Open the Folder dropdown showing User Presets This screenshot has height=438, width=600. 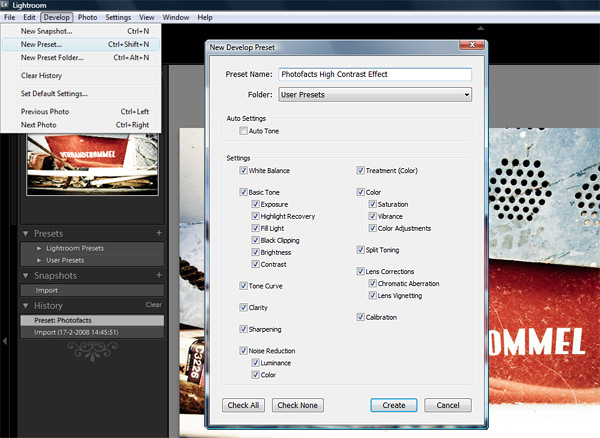[x=375, y=94]
